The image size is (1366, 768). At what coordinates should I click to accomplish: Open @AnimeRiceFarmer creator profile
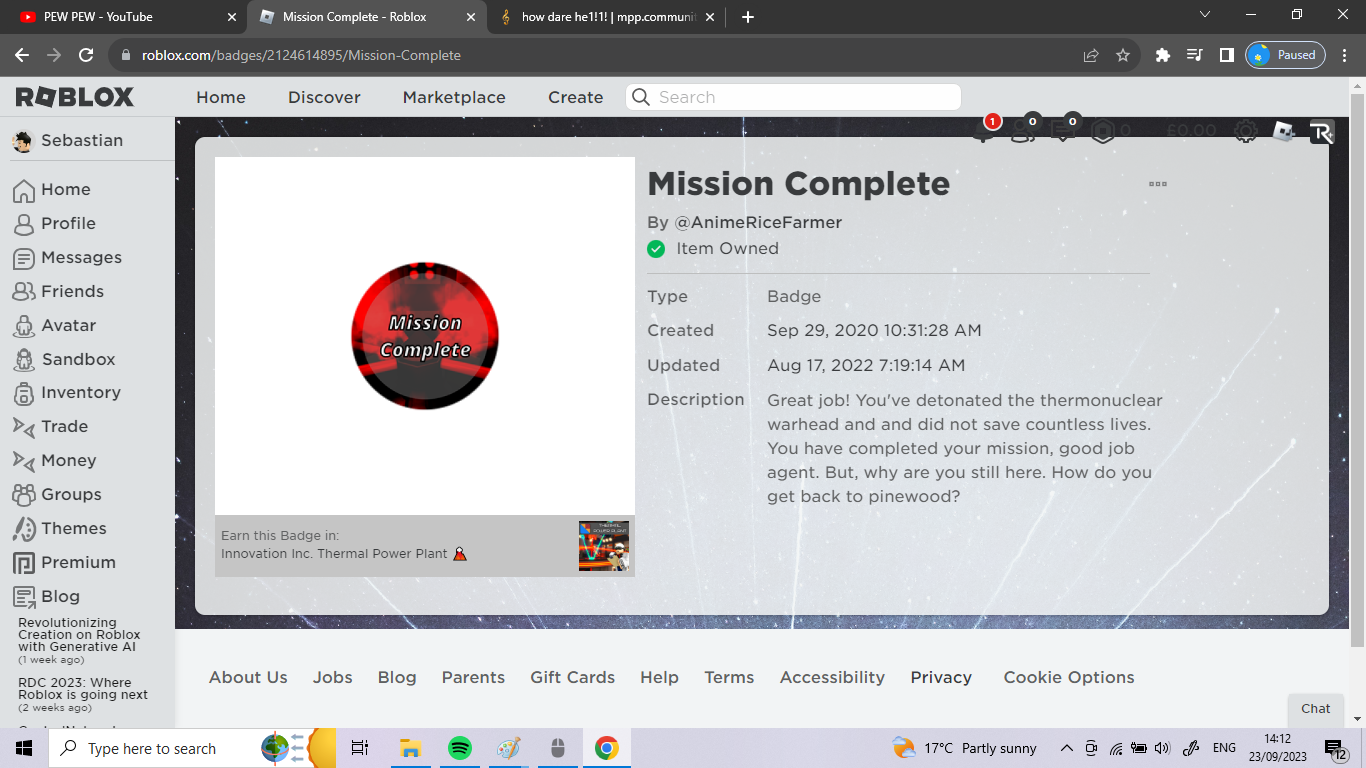[x=758, y=222]
